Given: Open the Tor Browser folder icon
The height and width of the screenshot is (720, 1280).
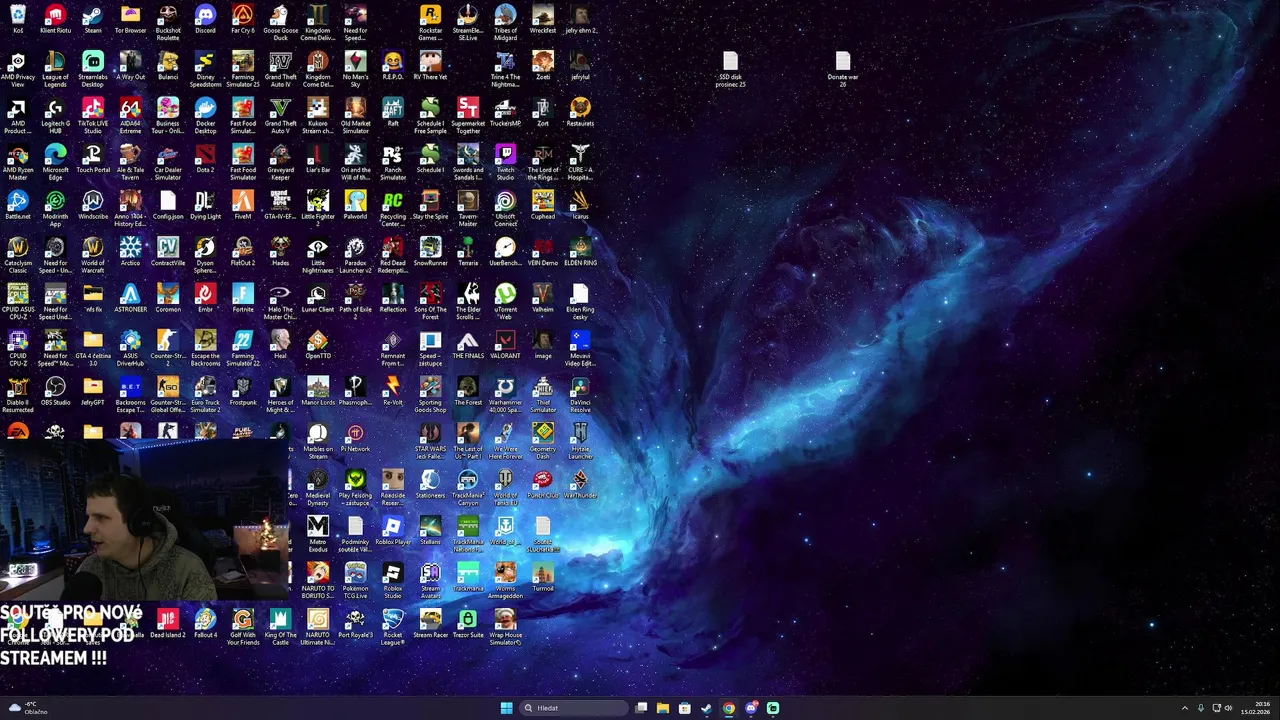Looking at the screenshot, I should click(x=130, y=19).
